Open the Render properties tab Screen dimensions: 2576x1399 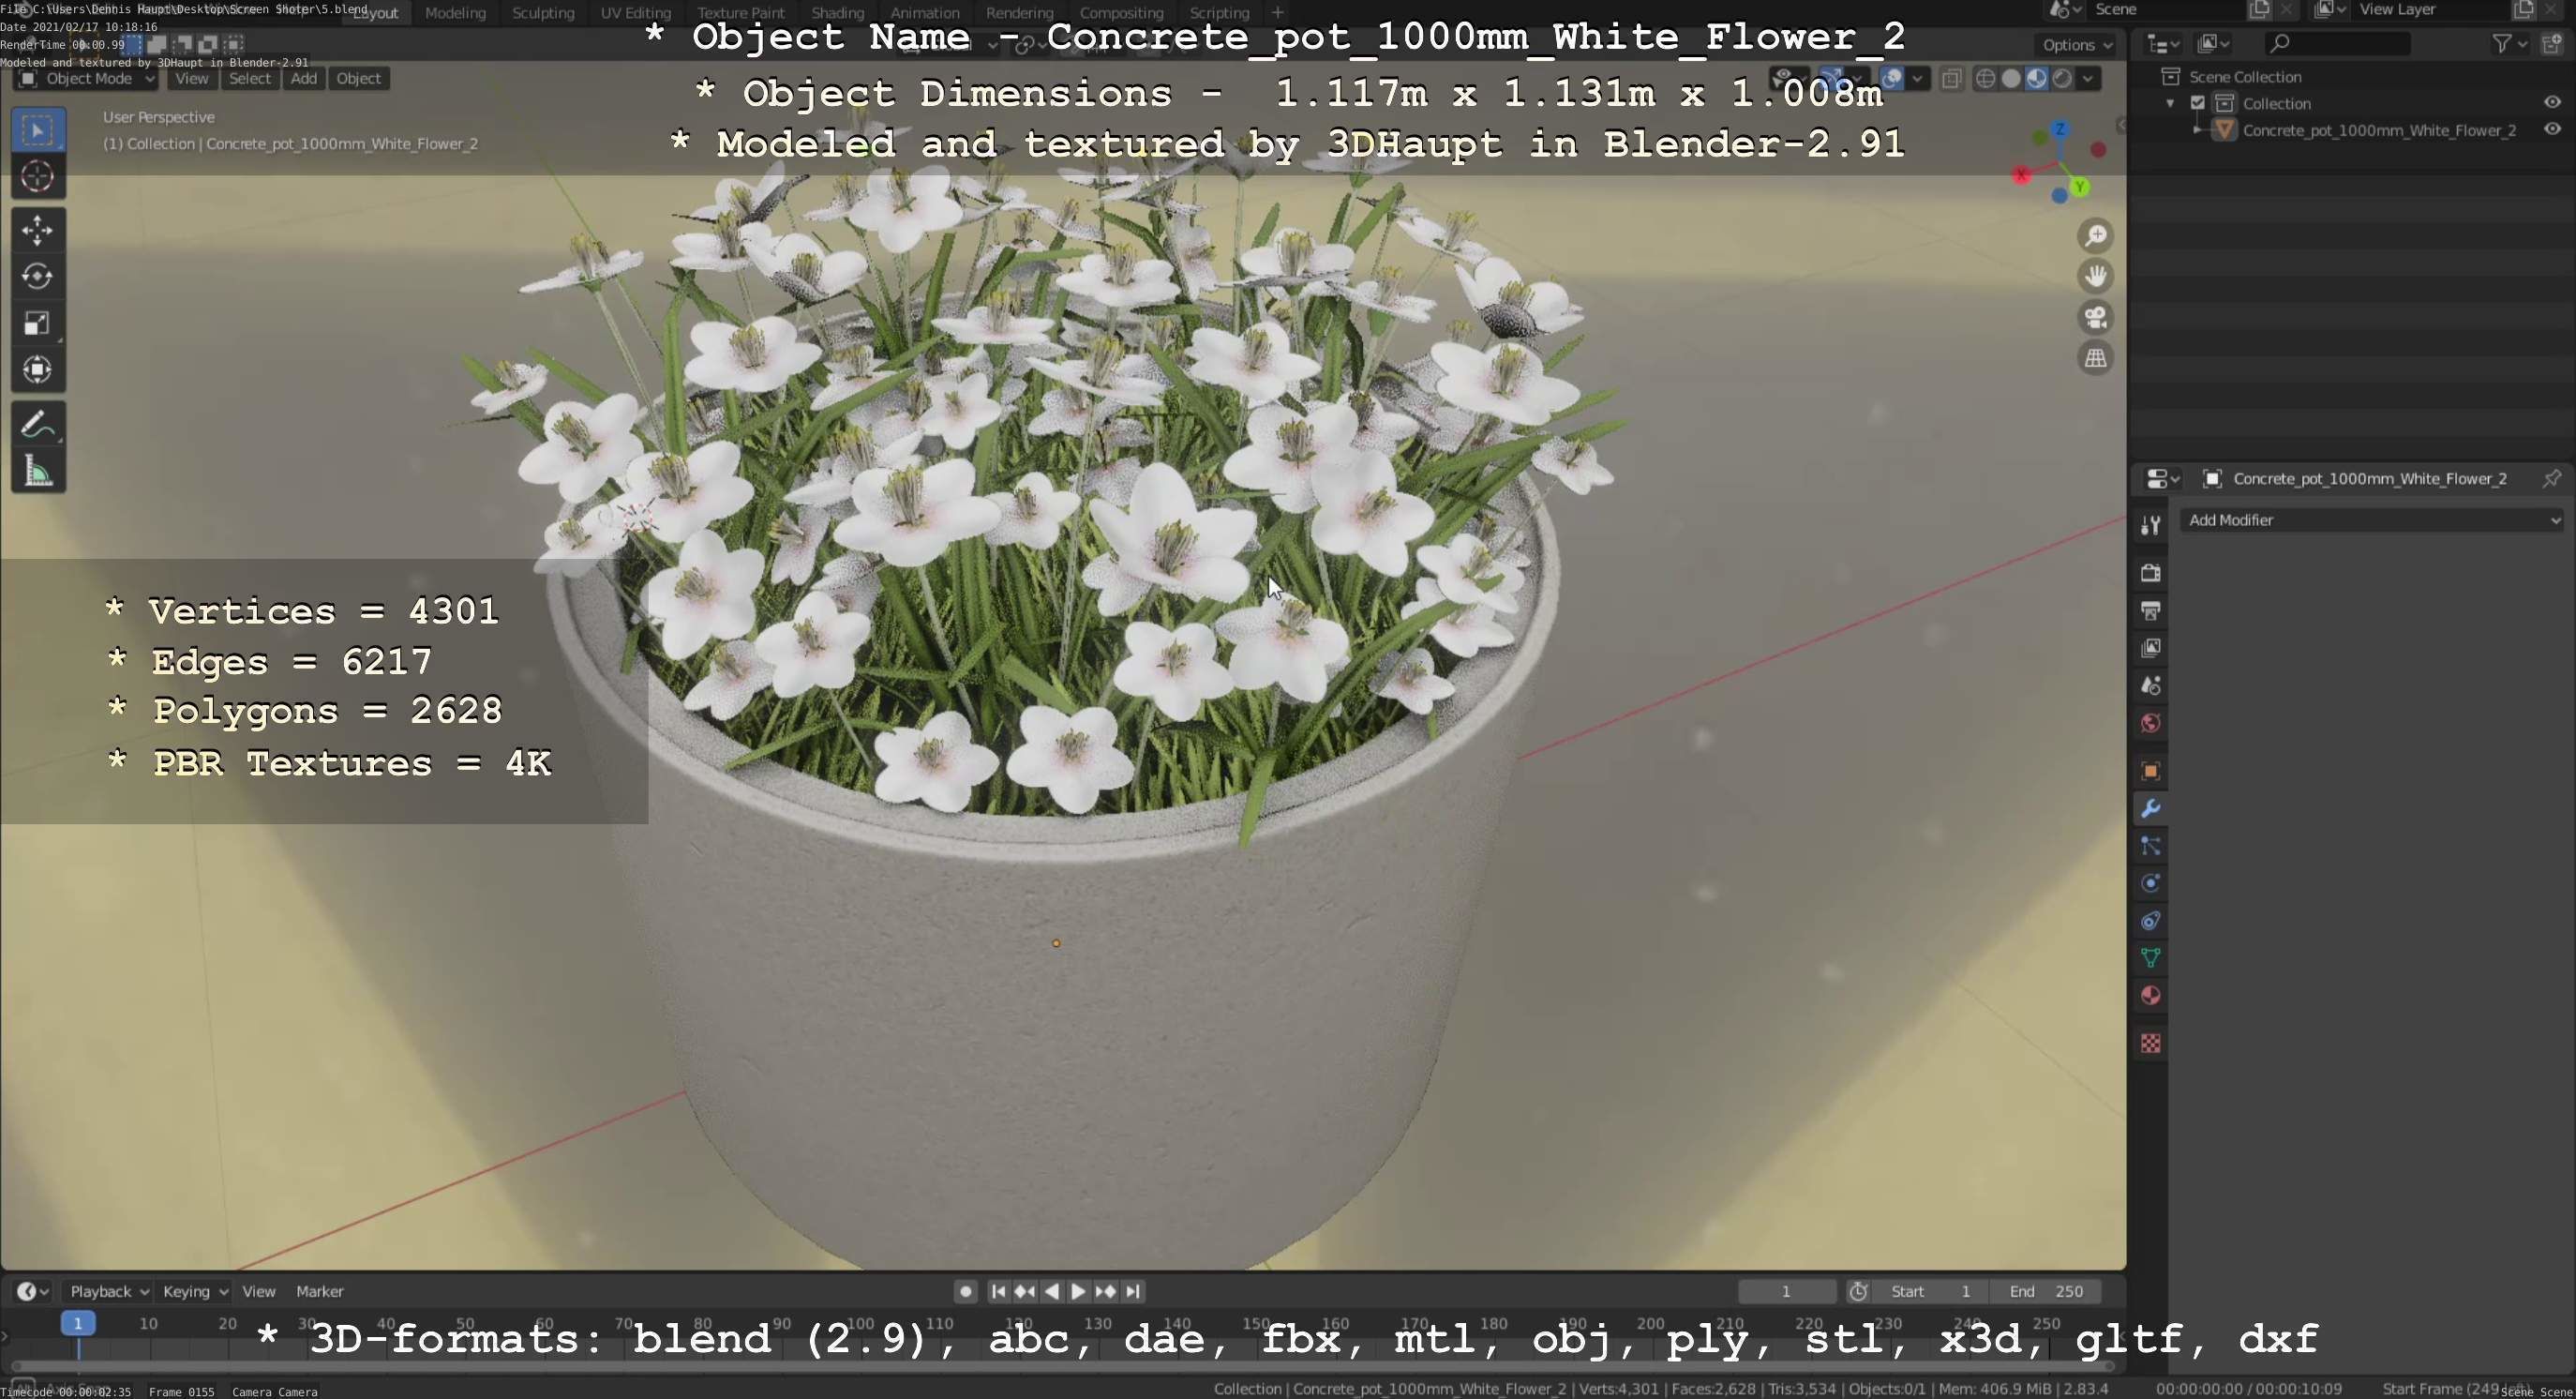(x=2151, y=573)
